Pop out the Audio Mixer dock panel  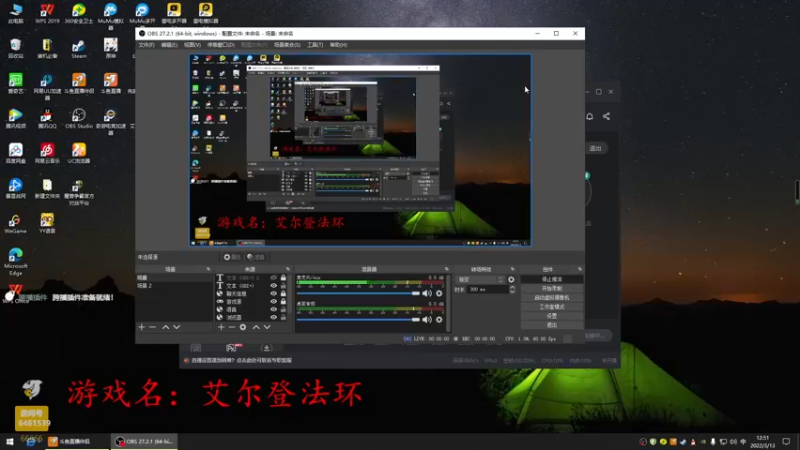pyautogui.click(x=446, y=269)
